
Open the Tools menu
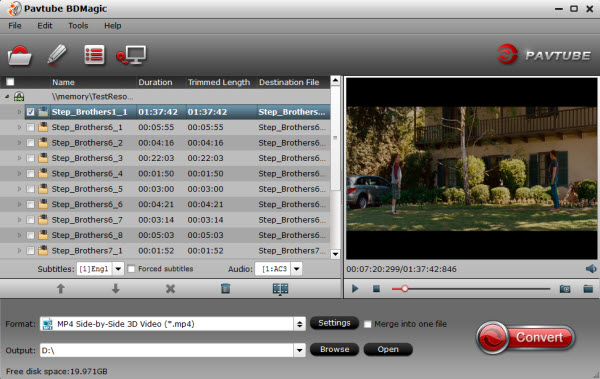point(78,26)
